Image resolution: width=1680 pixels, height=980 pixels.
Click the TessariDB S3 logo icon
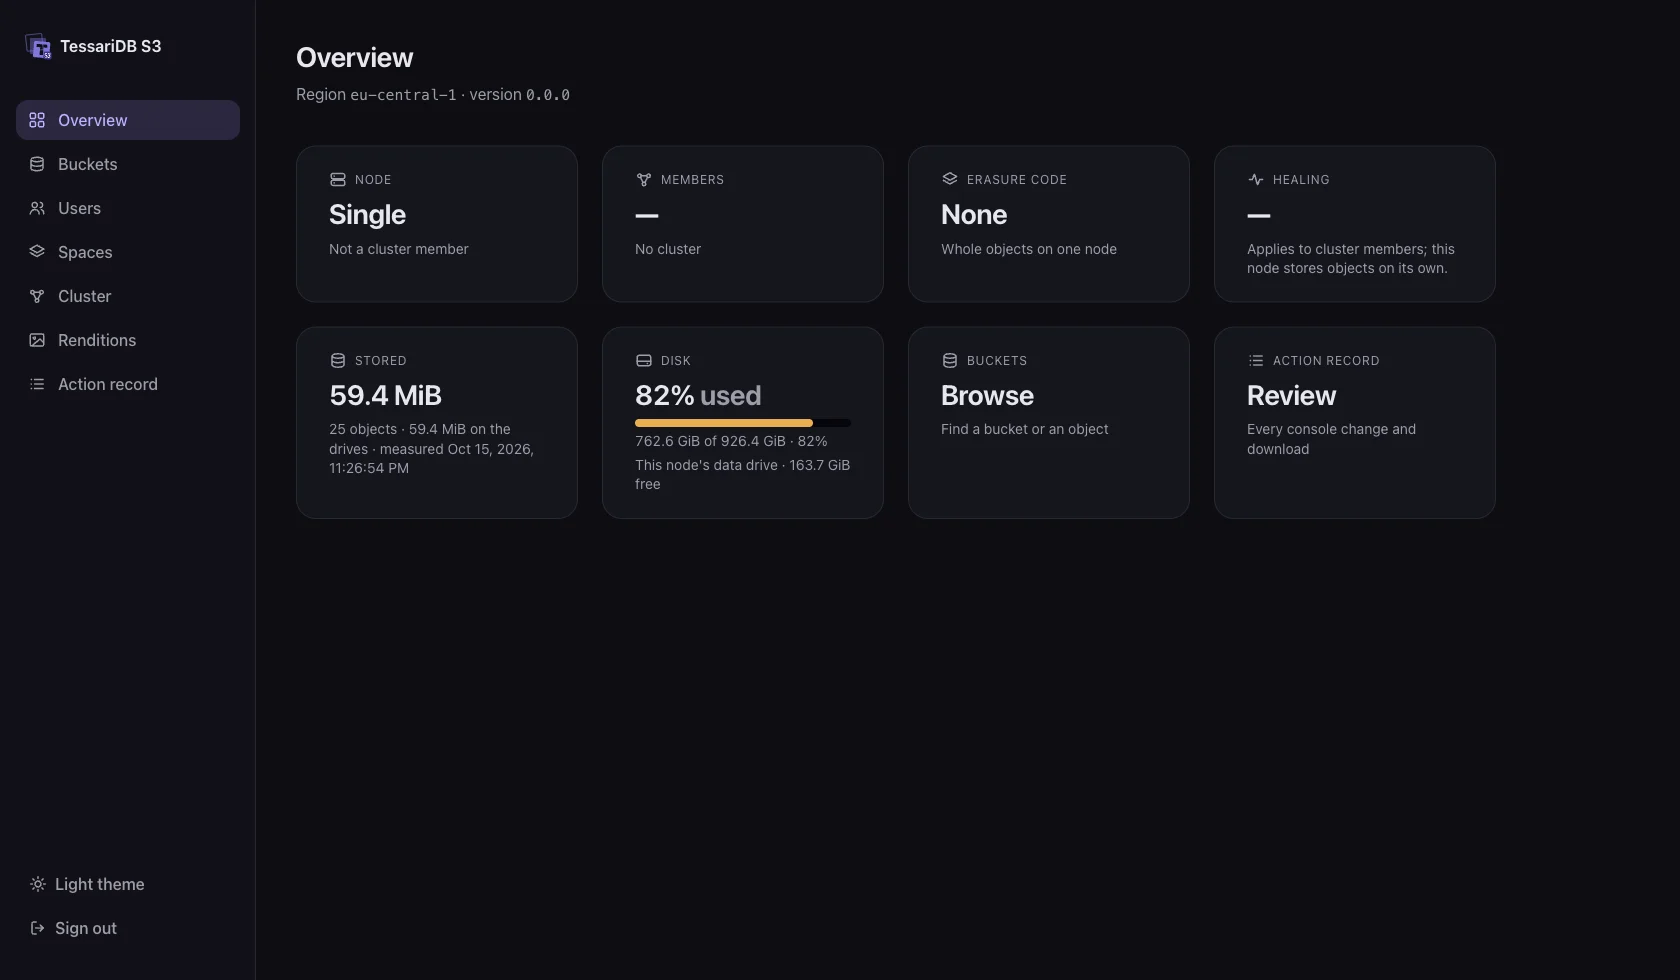point(38,46)
